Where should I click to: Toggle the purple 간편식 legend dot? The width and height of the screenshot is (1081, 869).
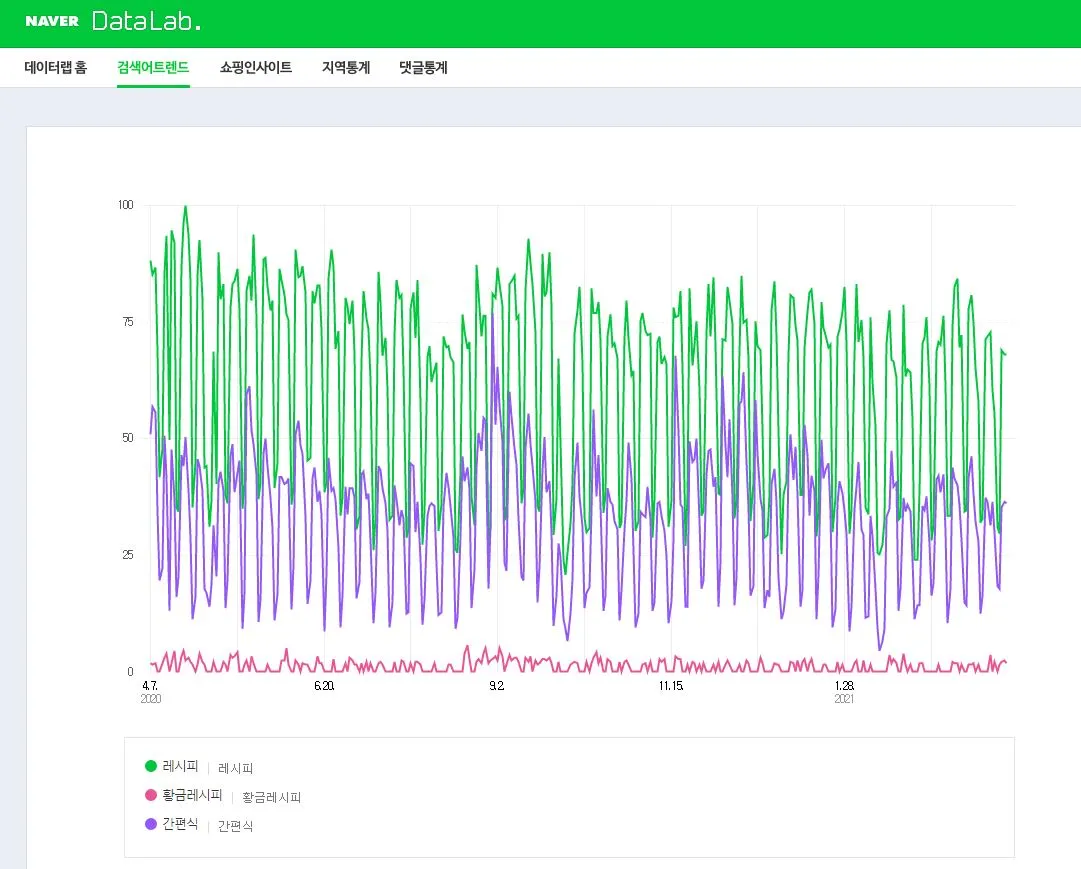(x=151, y=824)
